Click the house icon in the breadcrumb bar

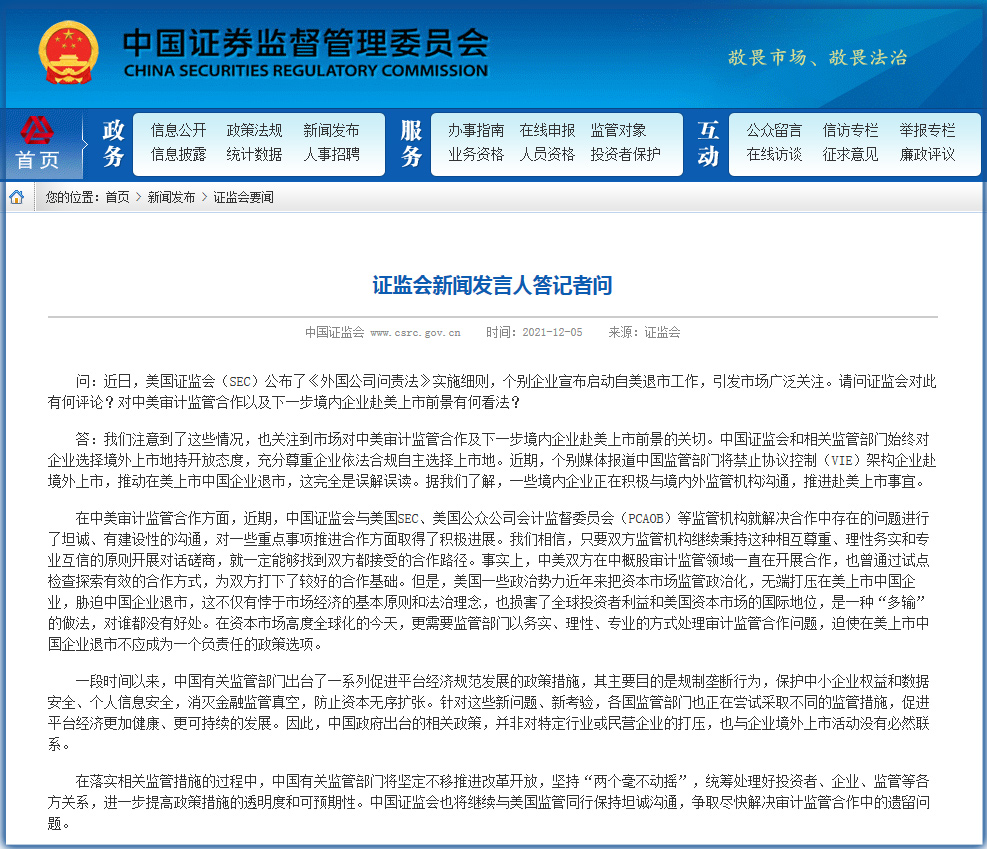point(16,197)
